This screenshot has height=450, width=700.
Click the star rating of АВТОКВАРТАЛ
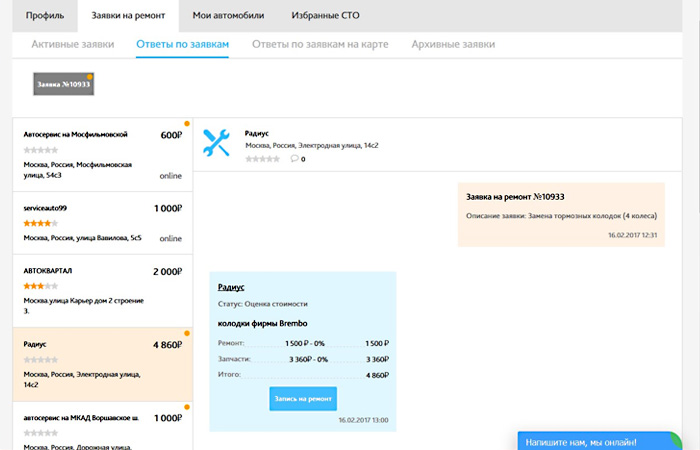(x=40, y=286)
